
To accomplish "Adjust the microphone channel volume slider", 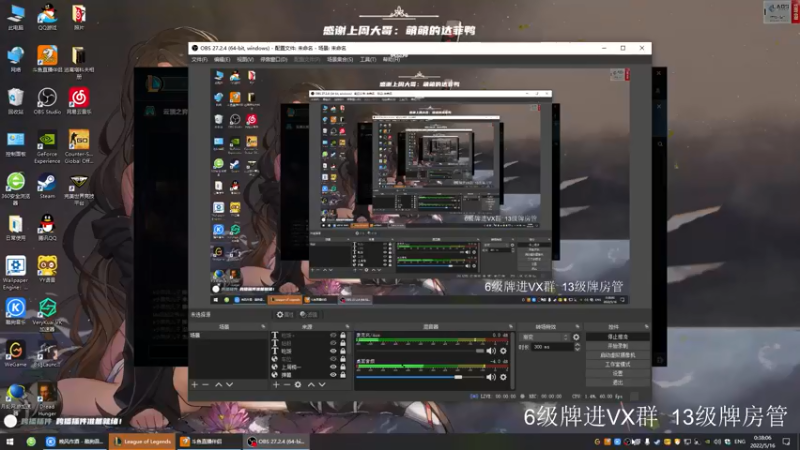I will (x=419, y=351).
